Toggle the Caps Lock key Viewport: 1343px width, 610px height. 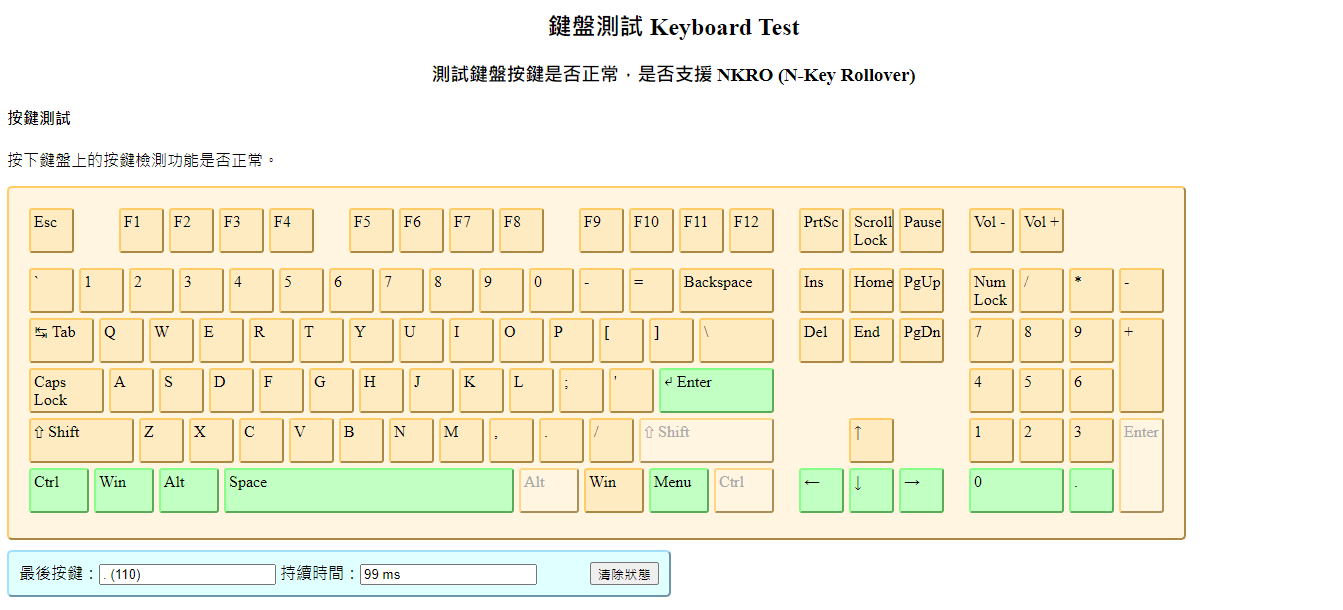click(x=66, y=390)
